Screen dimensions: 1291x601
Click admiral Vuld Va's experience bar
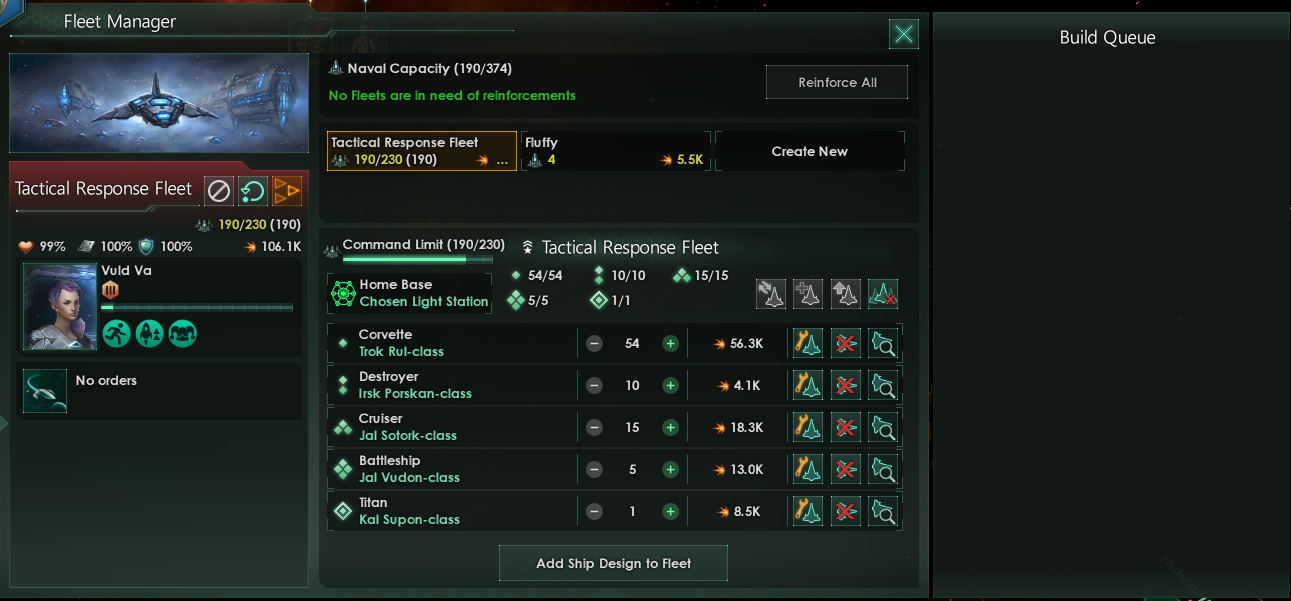pos(196,308)
